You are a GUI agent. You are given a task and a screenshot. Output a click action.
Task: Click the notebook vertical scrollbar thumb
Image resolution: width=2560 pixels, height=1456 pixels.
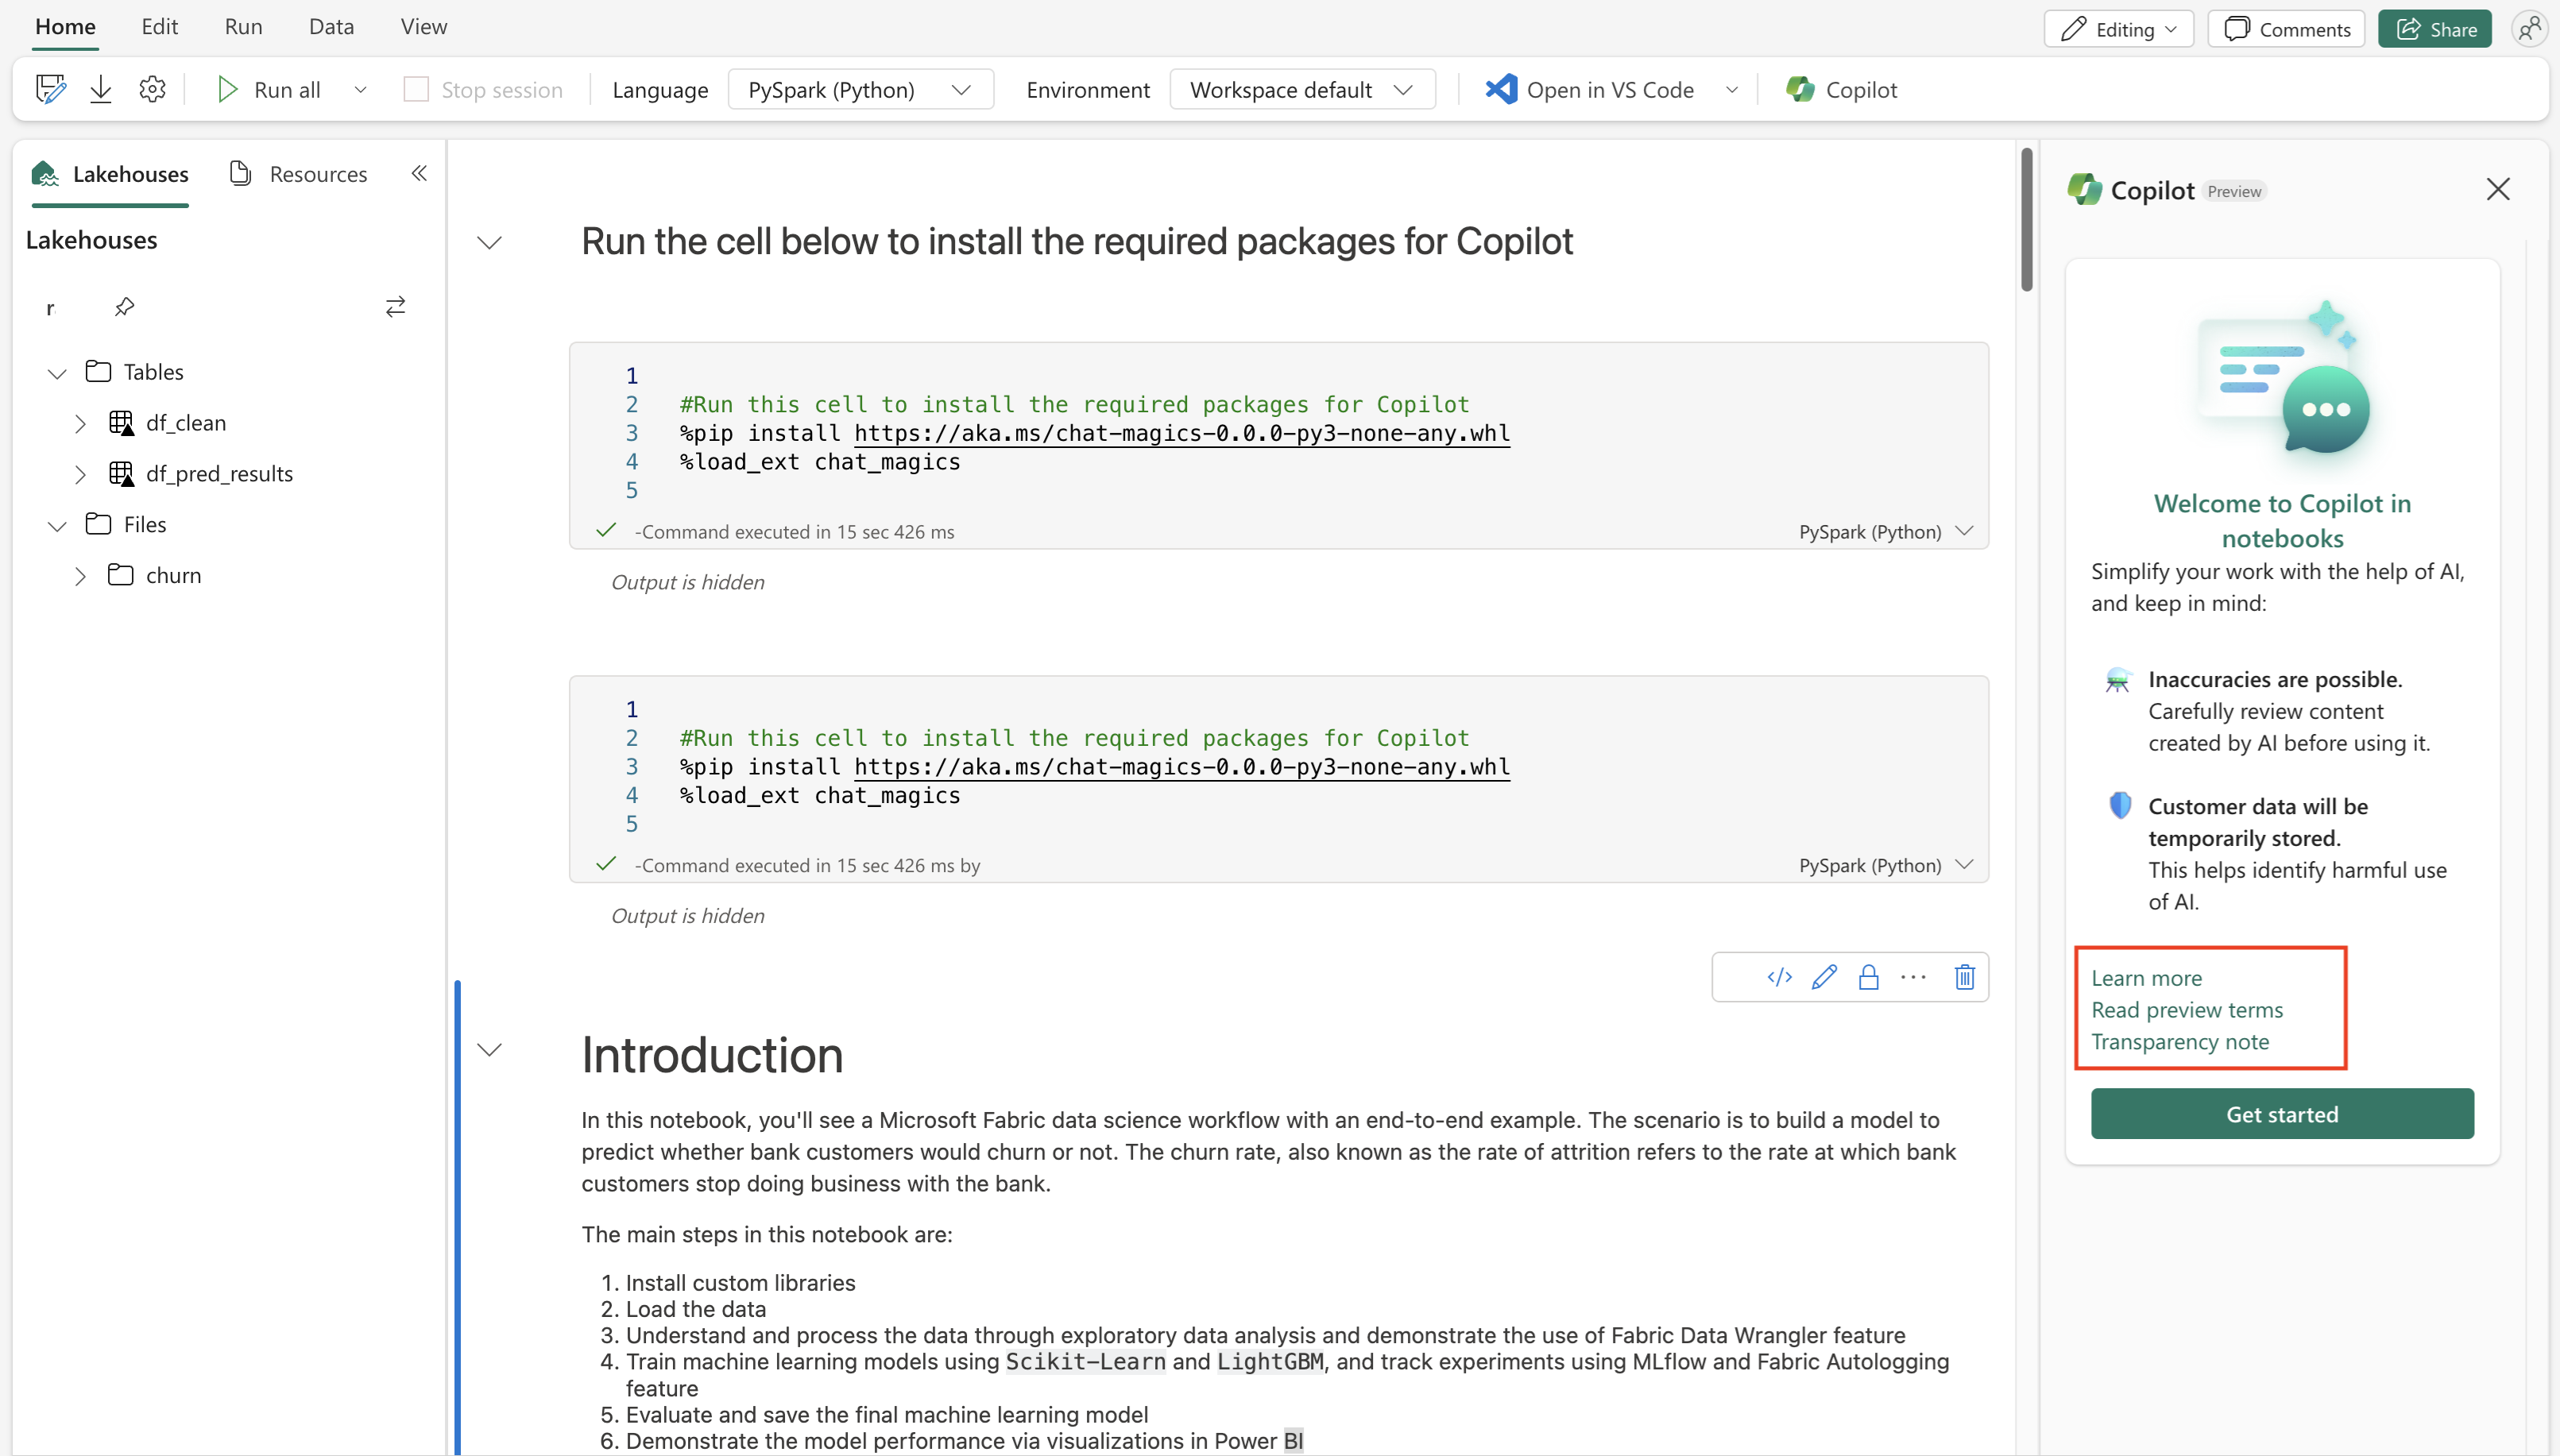(x=2026, y=220)
